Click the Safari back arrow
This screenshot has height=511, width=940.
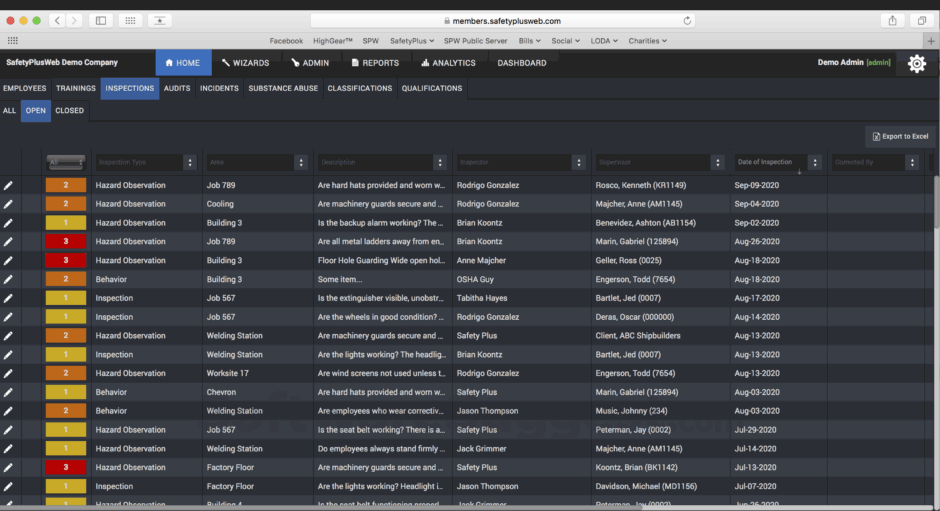tap(56, 20)
